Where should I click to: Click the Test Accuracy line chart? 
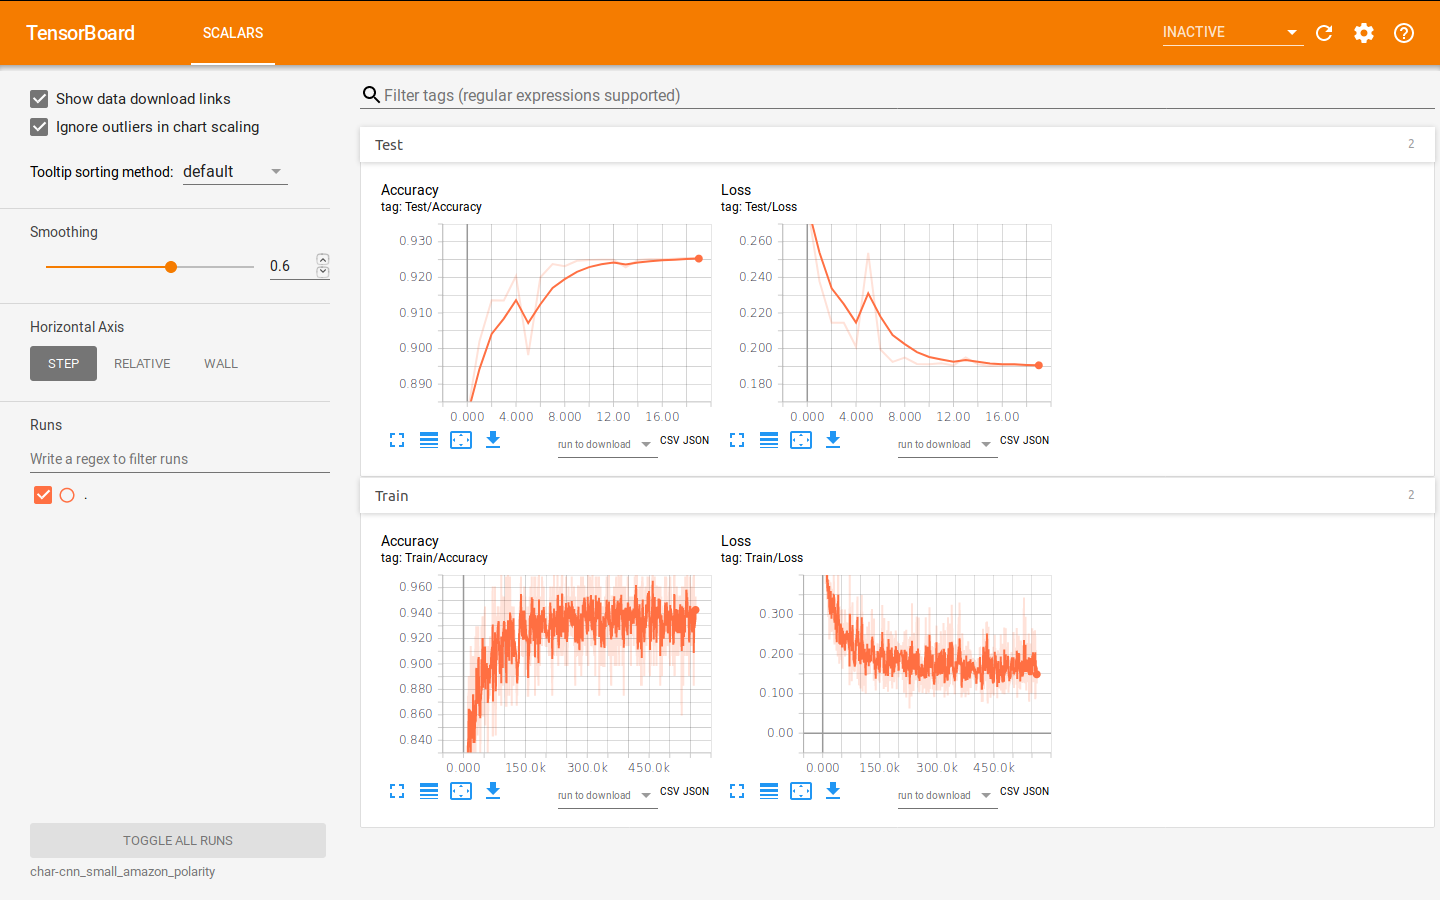point(577,313)
